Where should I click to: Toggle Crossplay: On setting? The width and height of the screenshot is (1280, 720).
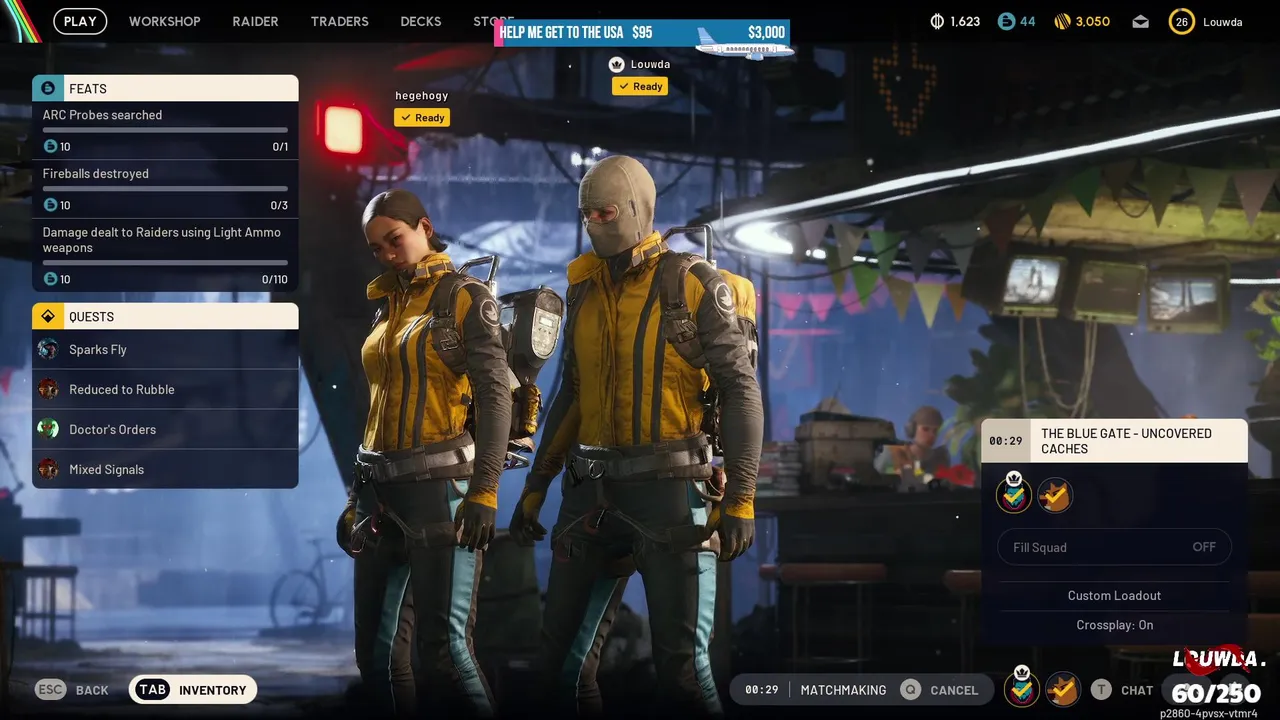(1114, 625)
